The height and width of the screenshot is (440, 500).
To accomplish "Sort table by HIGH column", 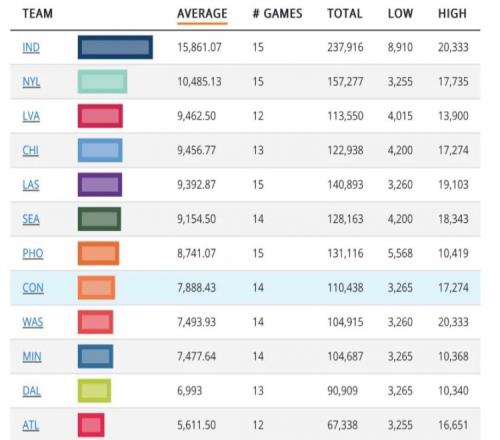I will pyautogui.click(x=452, y=14).
